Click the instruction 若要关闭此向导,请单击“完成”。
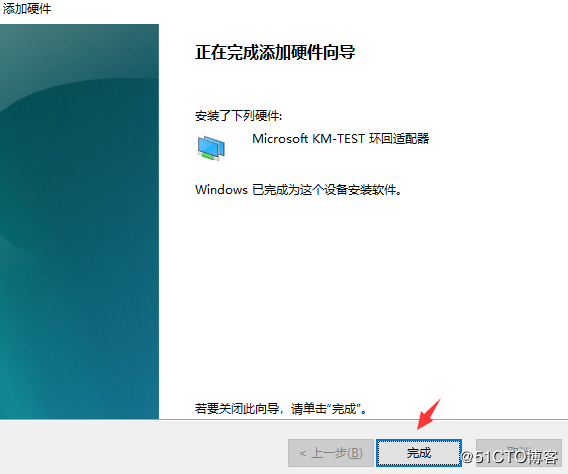The height and width of the screenshot is (474, 568). tap(281, 409)
